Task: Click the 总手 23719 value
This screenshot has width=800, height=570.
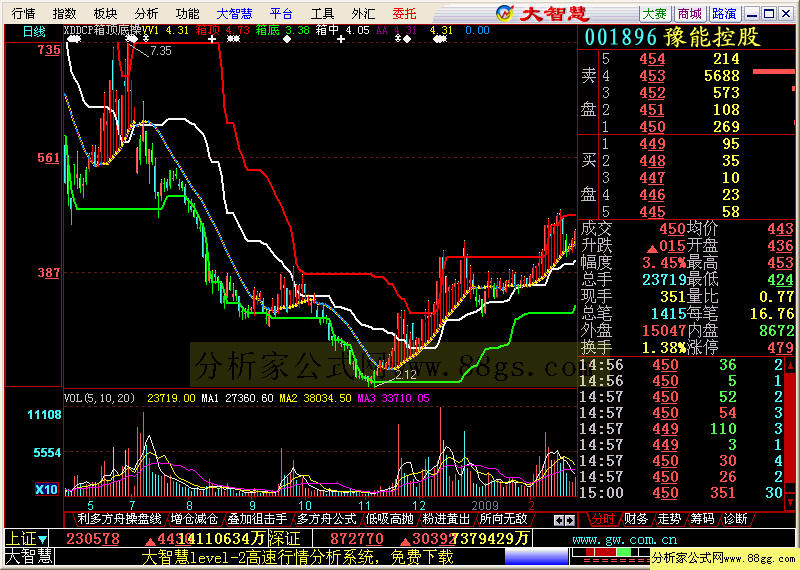Action: pyautogui.click(x=664, y=280)
